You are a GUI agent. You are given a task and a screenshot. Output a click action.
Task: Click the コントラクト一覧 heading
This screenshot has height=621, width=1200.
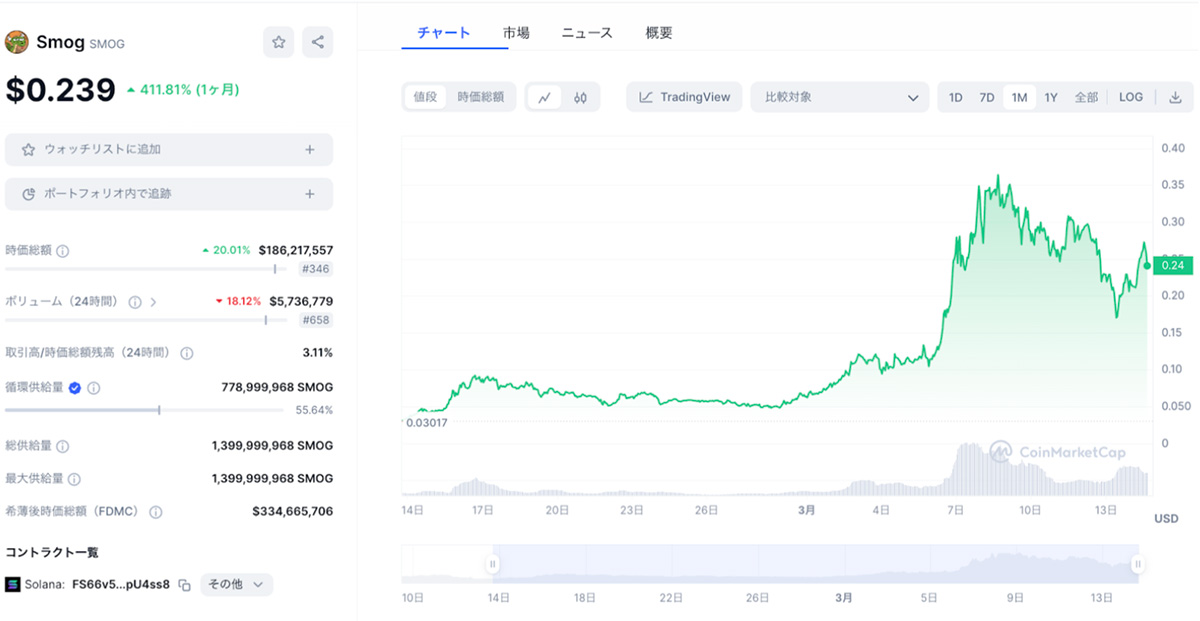coord(52,552)
